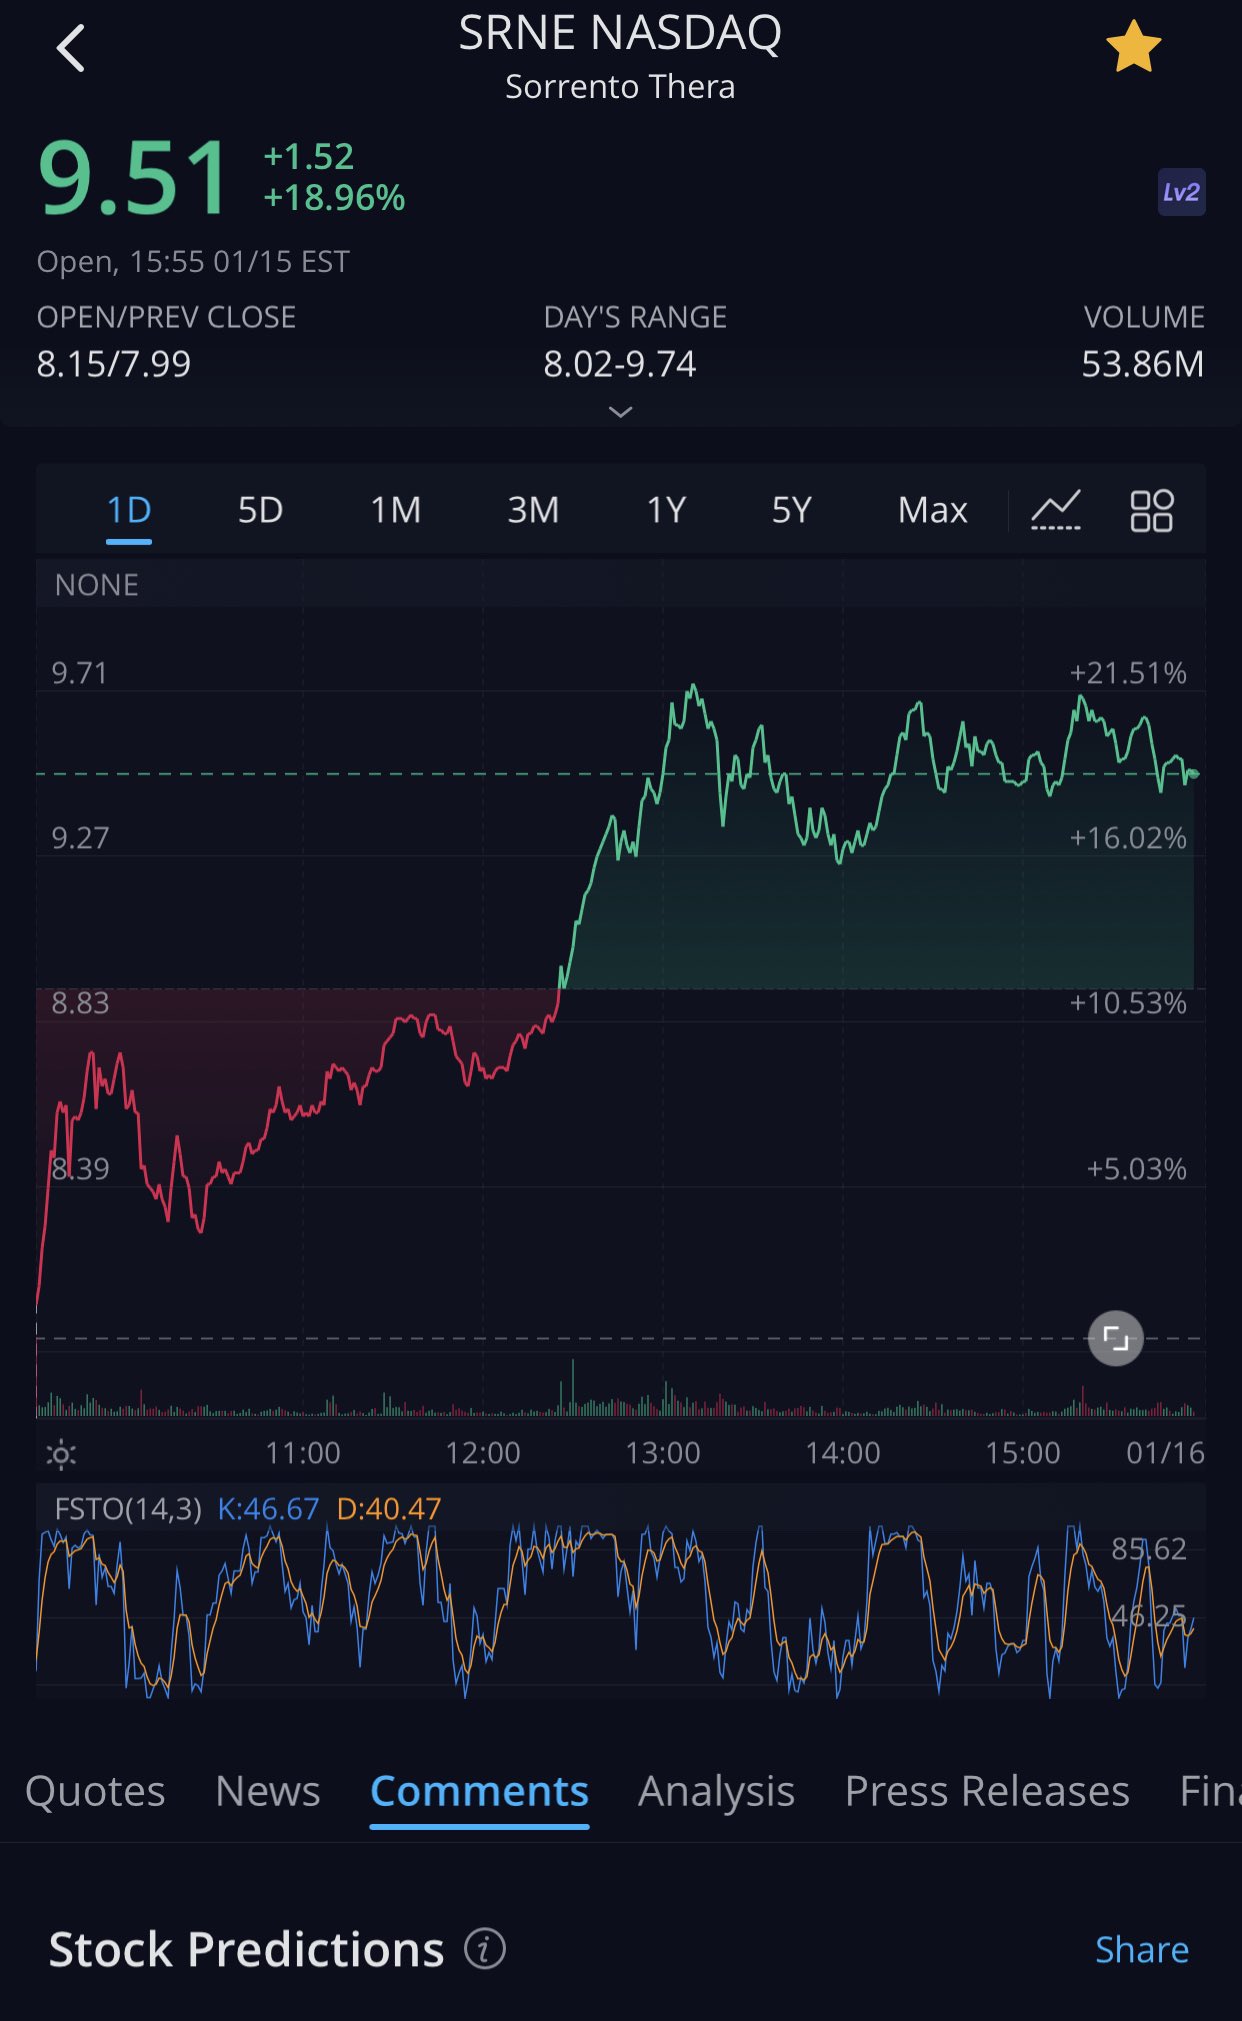Image resolution: width=1242 pixels, height=2021 pixels.
Task: Tap the 53.86M volume value
Action: click(x=1143, y=364)
